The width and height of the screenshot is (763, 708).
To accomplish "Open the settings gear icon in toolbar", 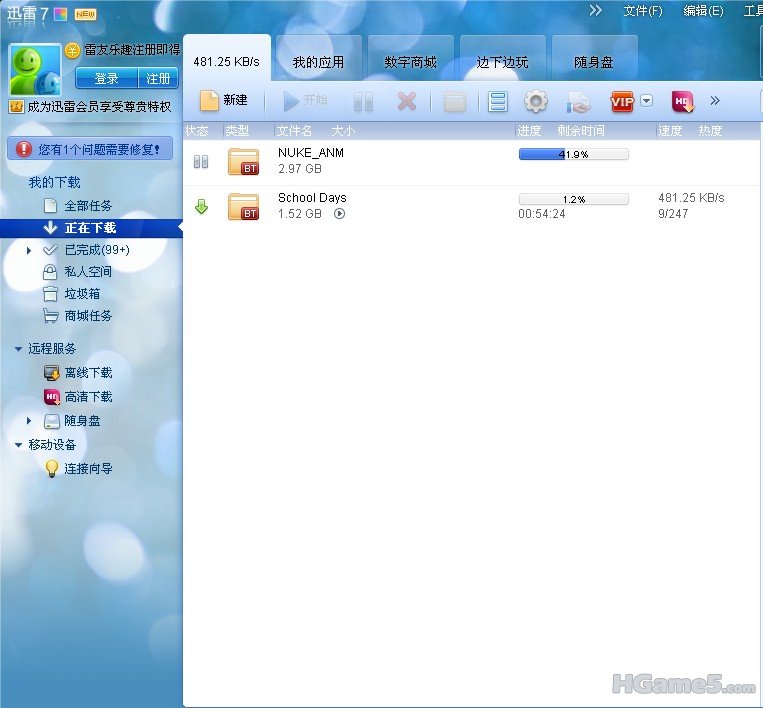I will (x=536, y=101).
